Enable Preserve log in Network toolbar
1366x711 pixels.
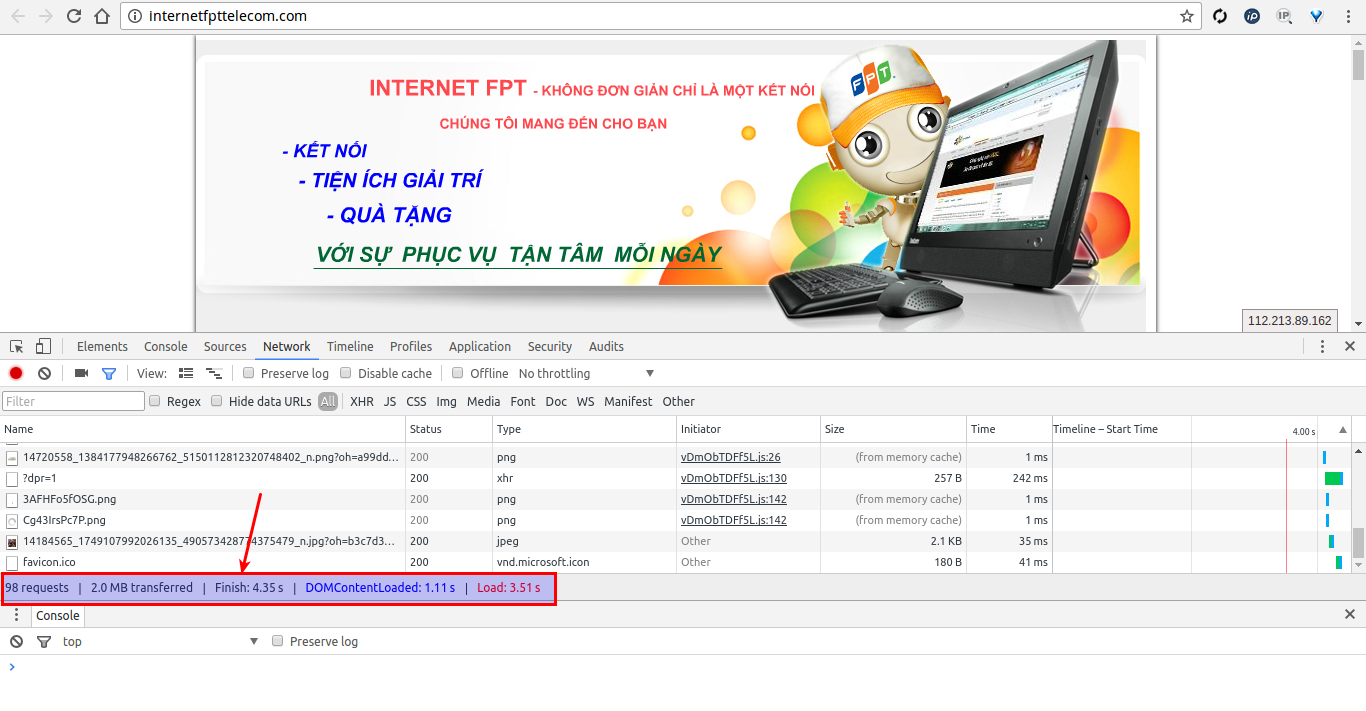coord(249,373)
